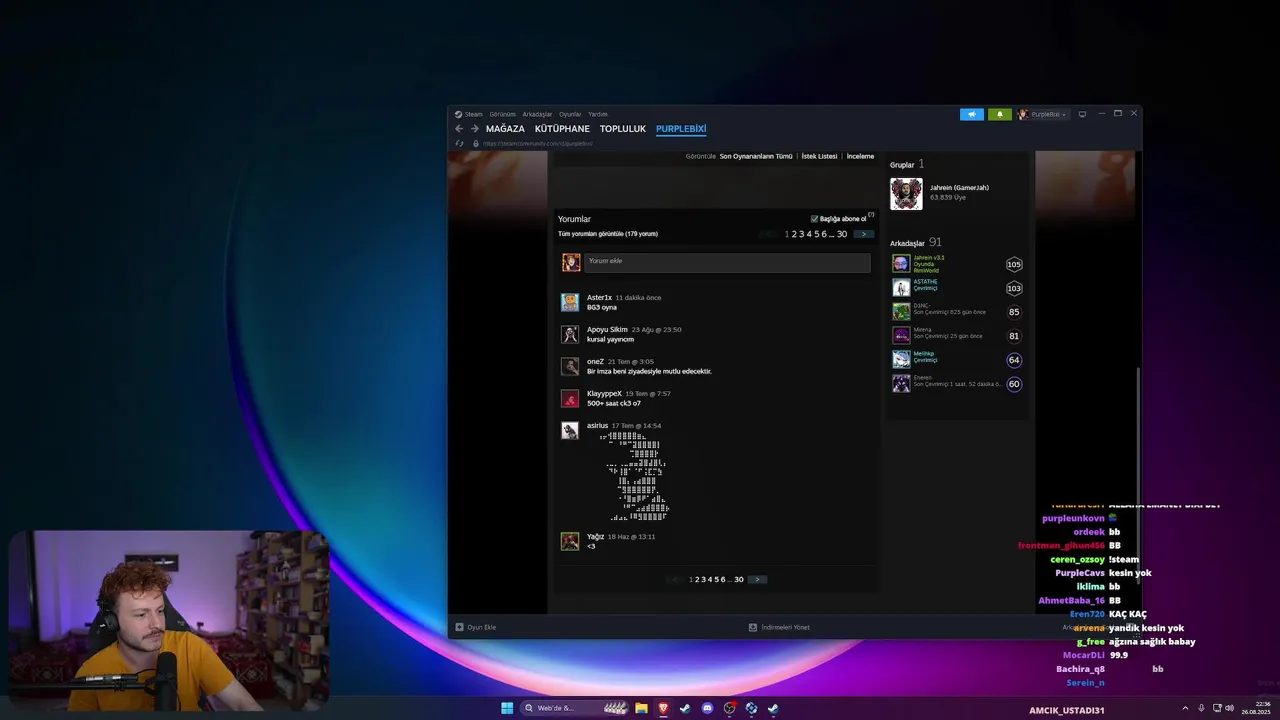Screen dimensions: 1280x720
Task: Go back with the Steam back arrow
Action: click(459, 129)
